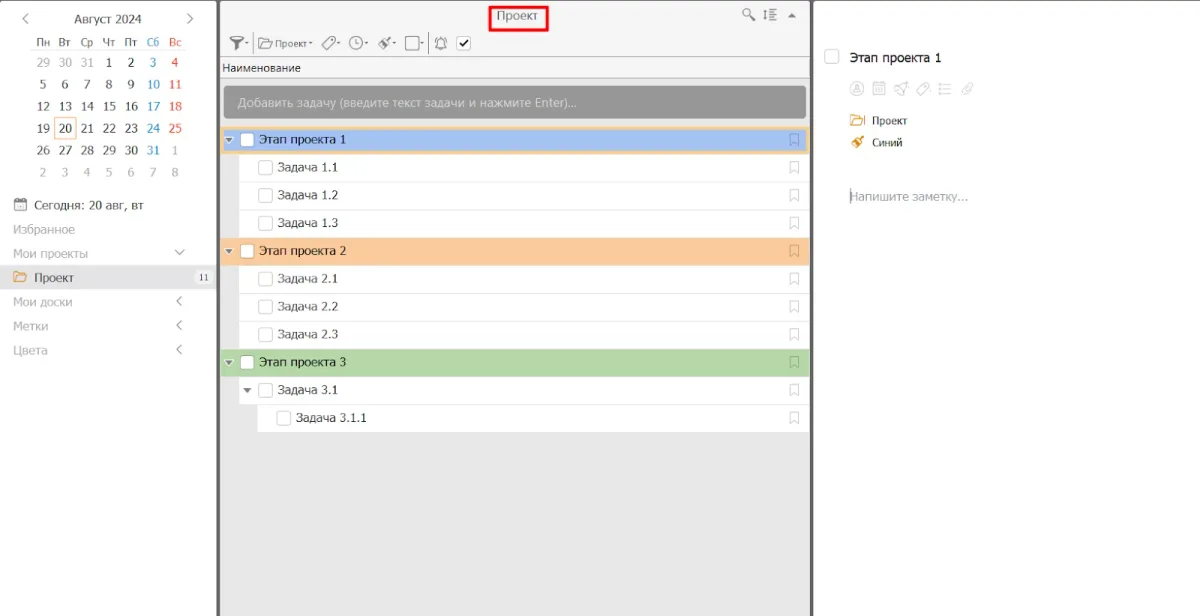This screenshot has width=1200, height=616.
Task: Go to next month in the calendar
Action: point(190,19)
